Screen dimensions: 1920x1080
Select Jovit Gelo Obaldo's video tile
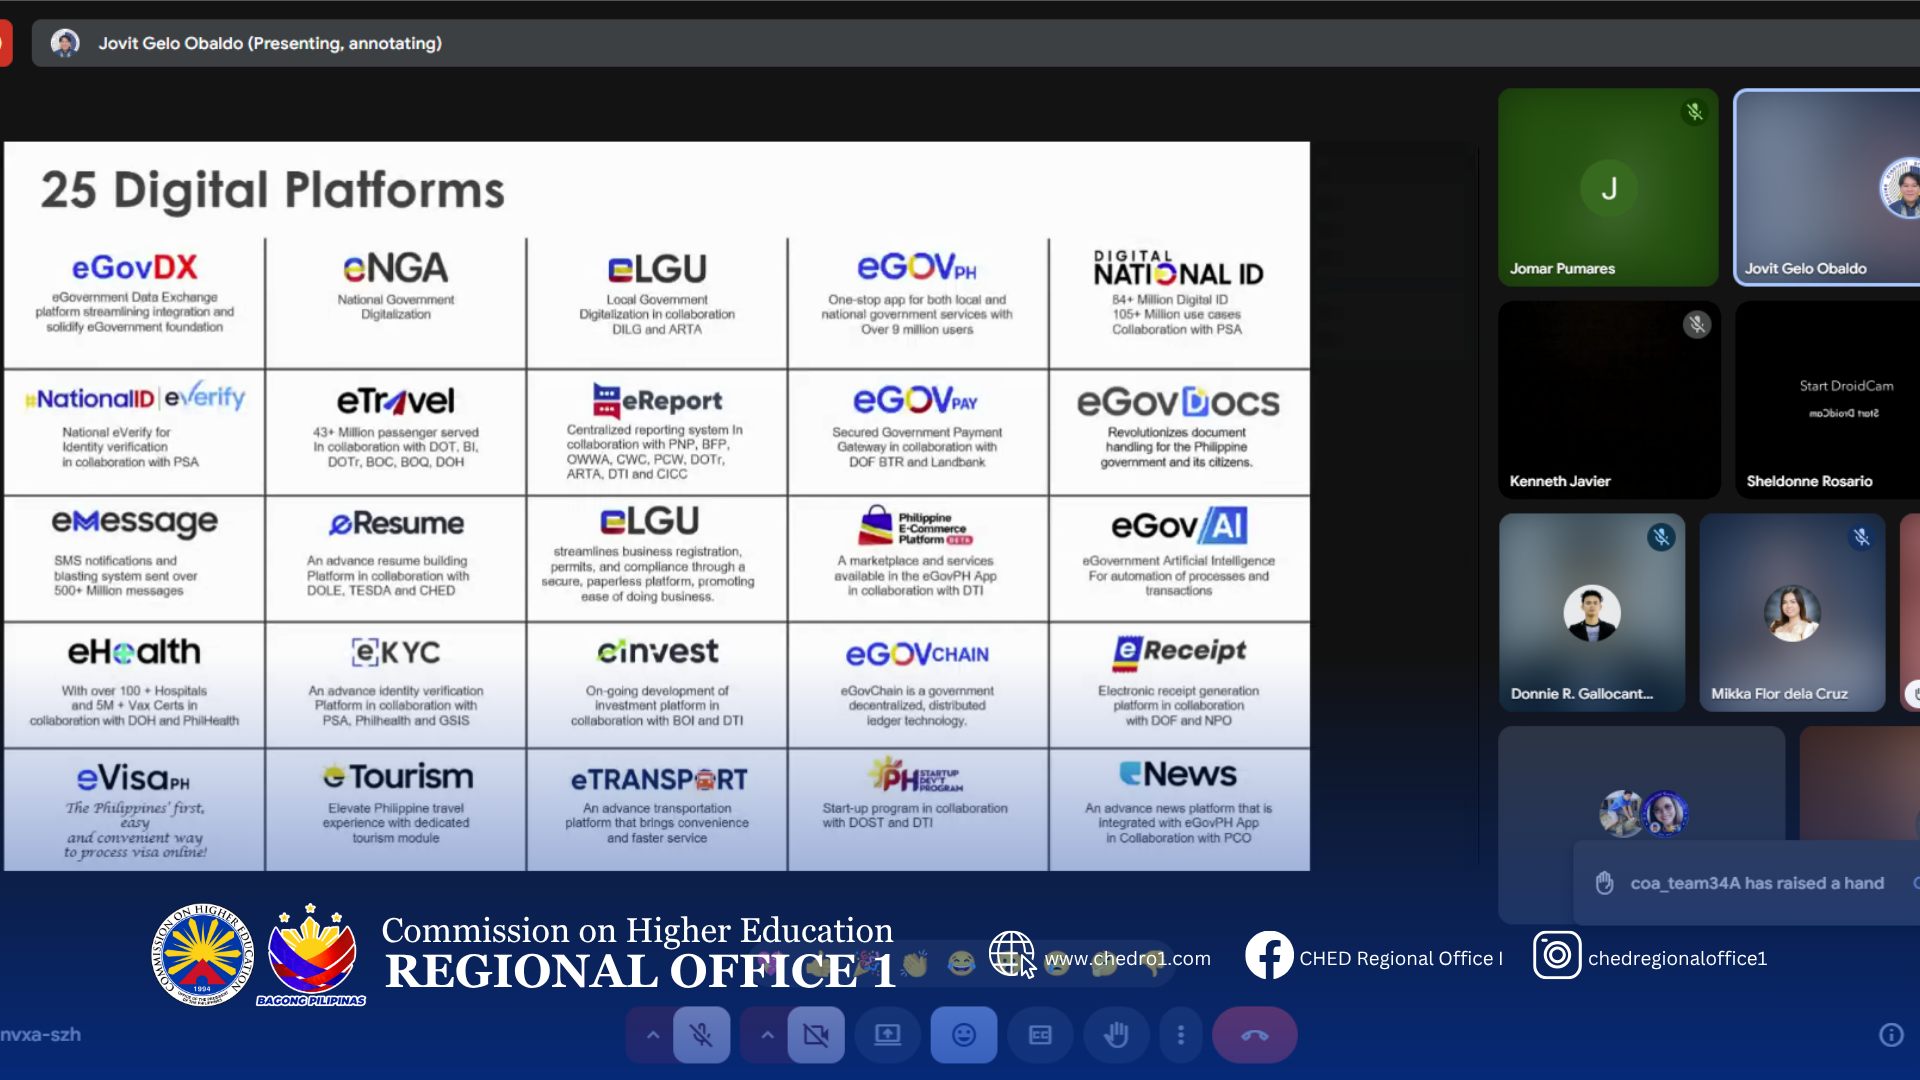point(1826,188)
